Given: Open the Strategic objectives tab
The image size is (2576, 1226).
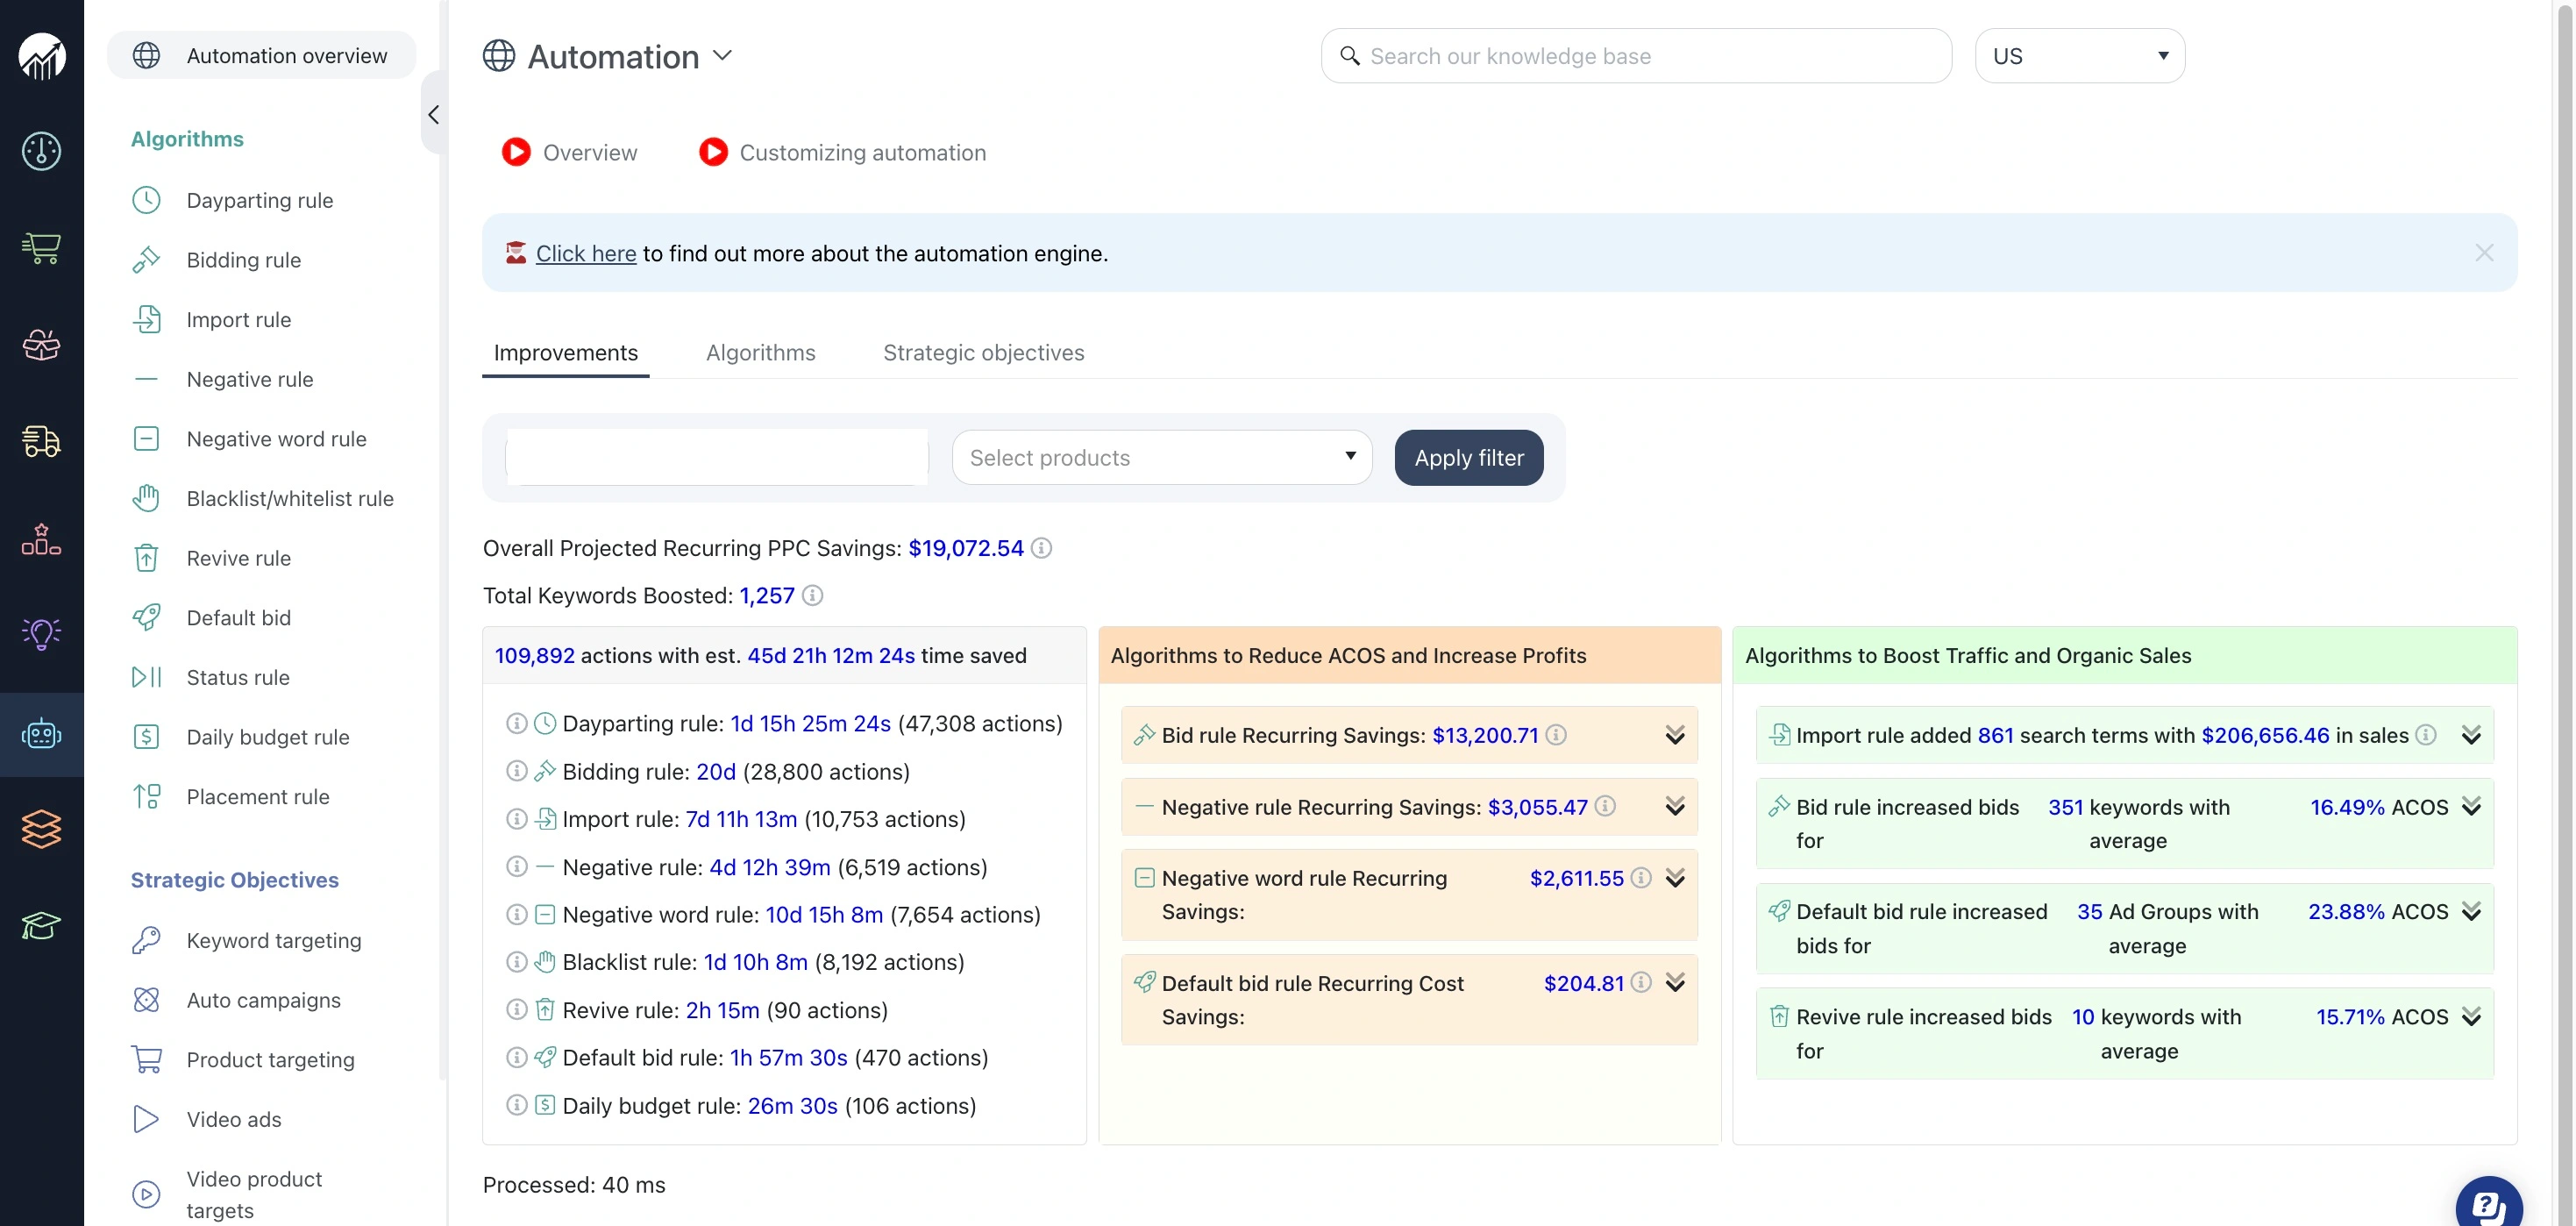Looking at the screenshot, I should [983, 352].
